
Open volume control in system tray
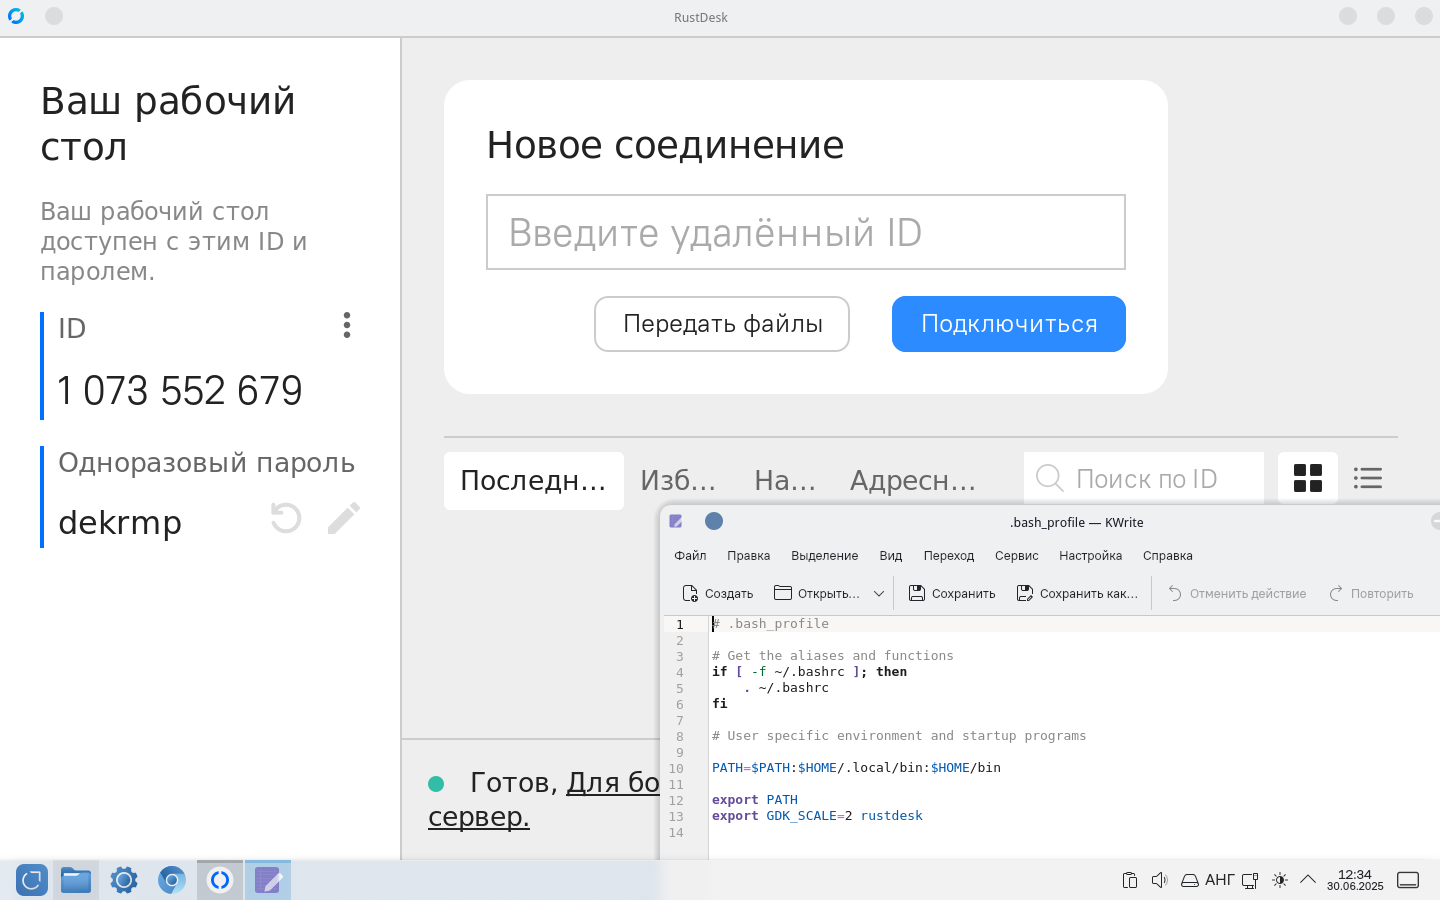coord(1159,880)
